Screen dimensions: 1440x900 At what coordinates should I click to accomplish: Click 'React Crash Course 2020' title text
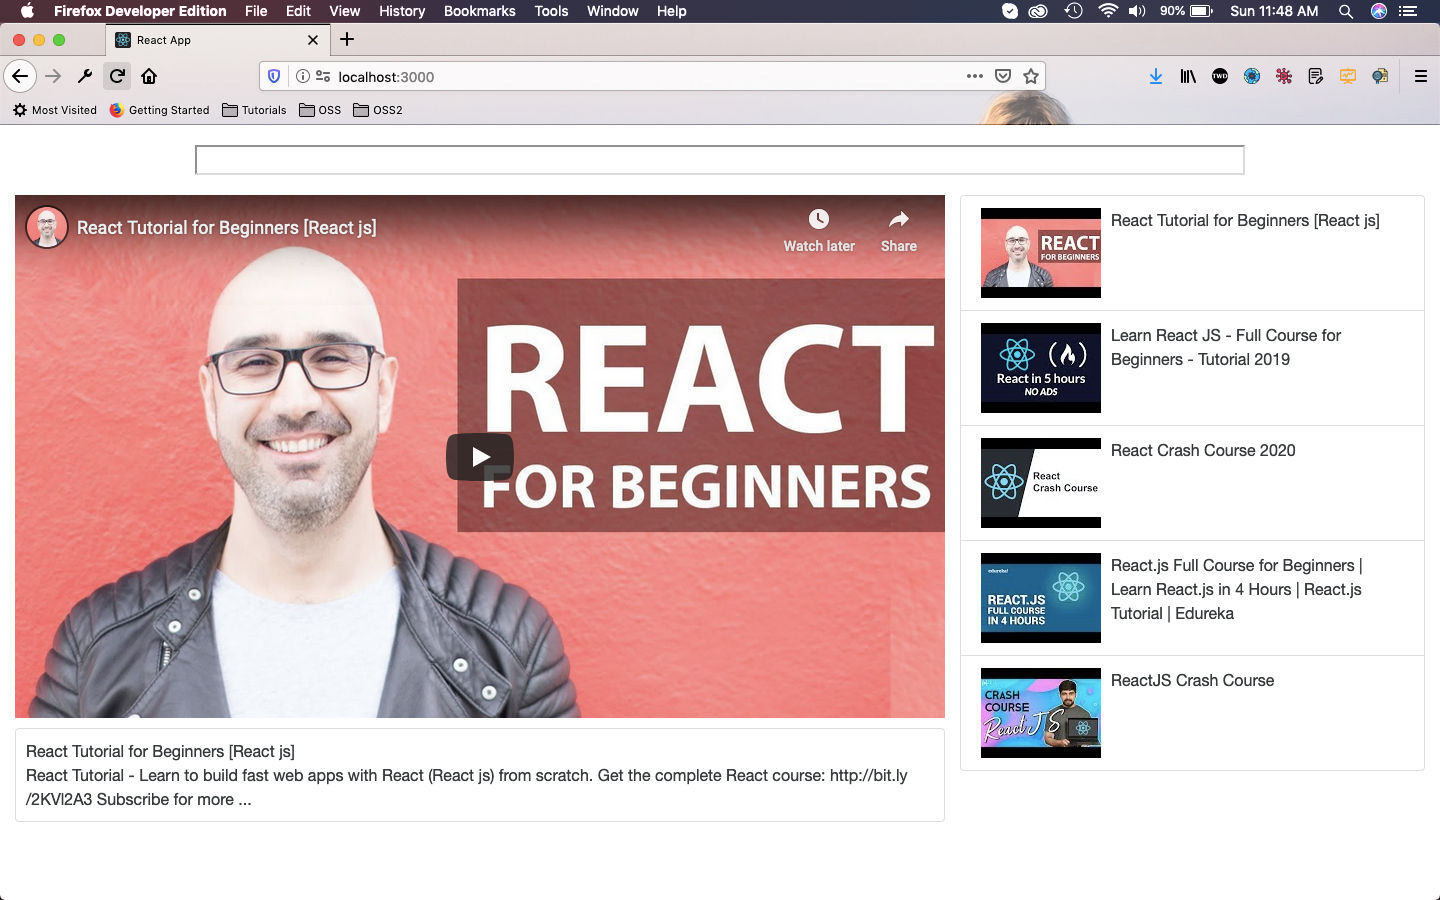[x=1203, y=451]
